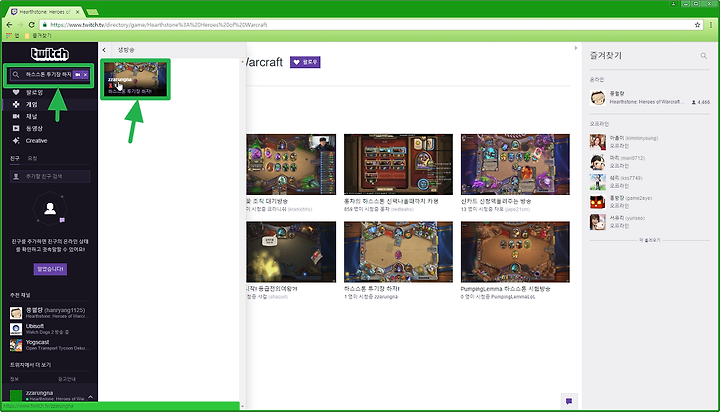Open the smoky board stream thumbnail in the second row

coord(291,252)
